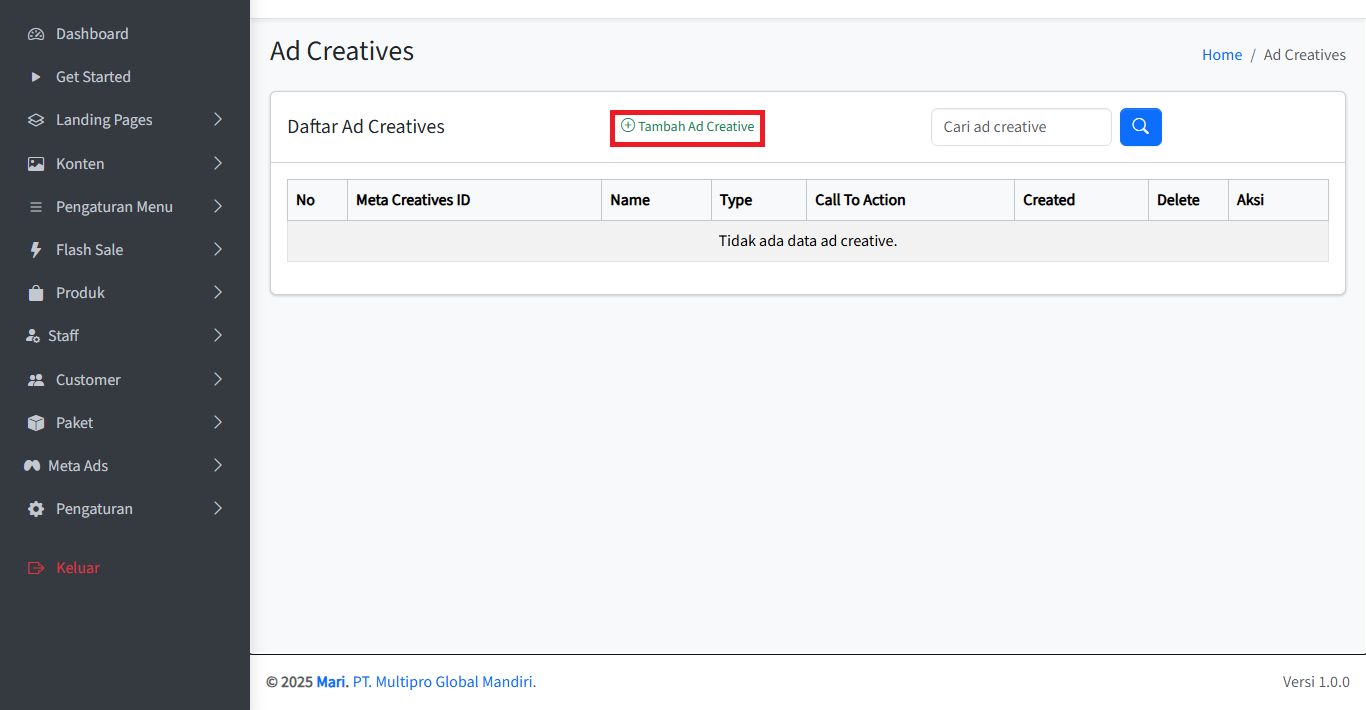Select Keluar to log out
This screenshot has height=710, width=1366.
click(x=77, y=568)
